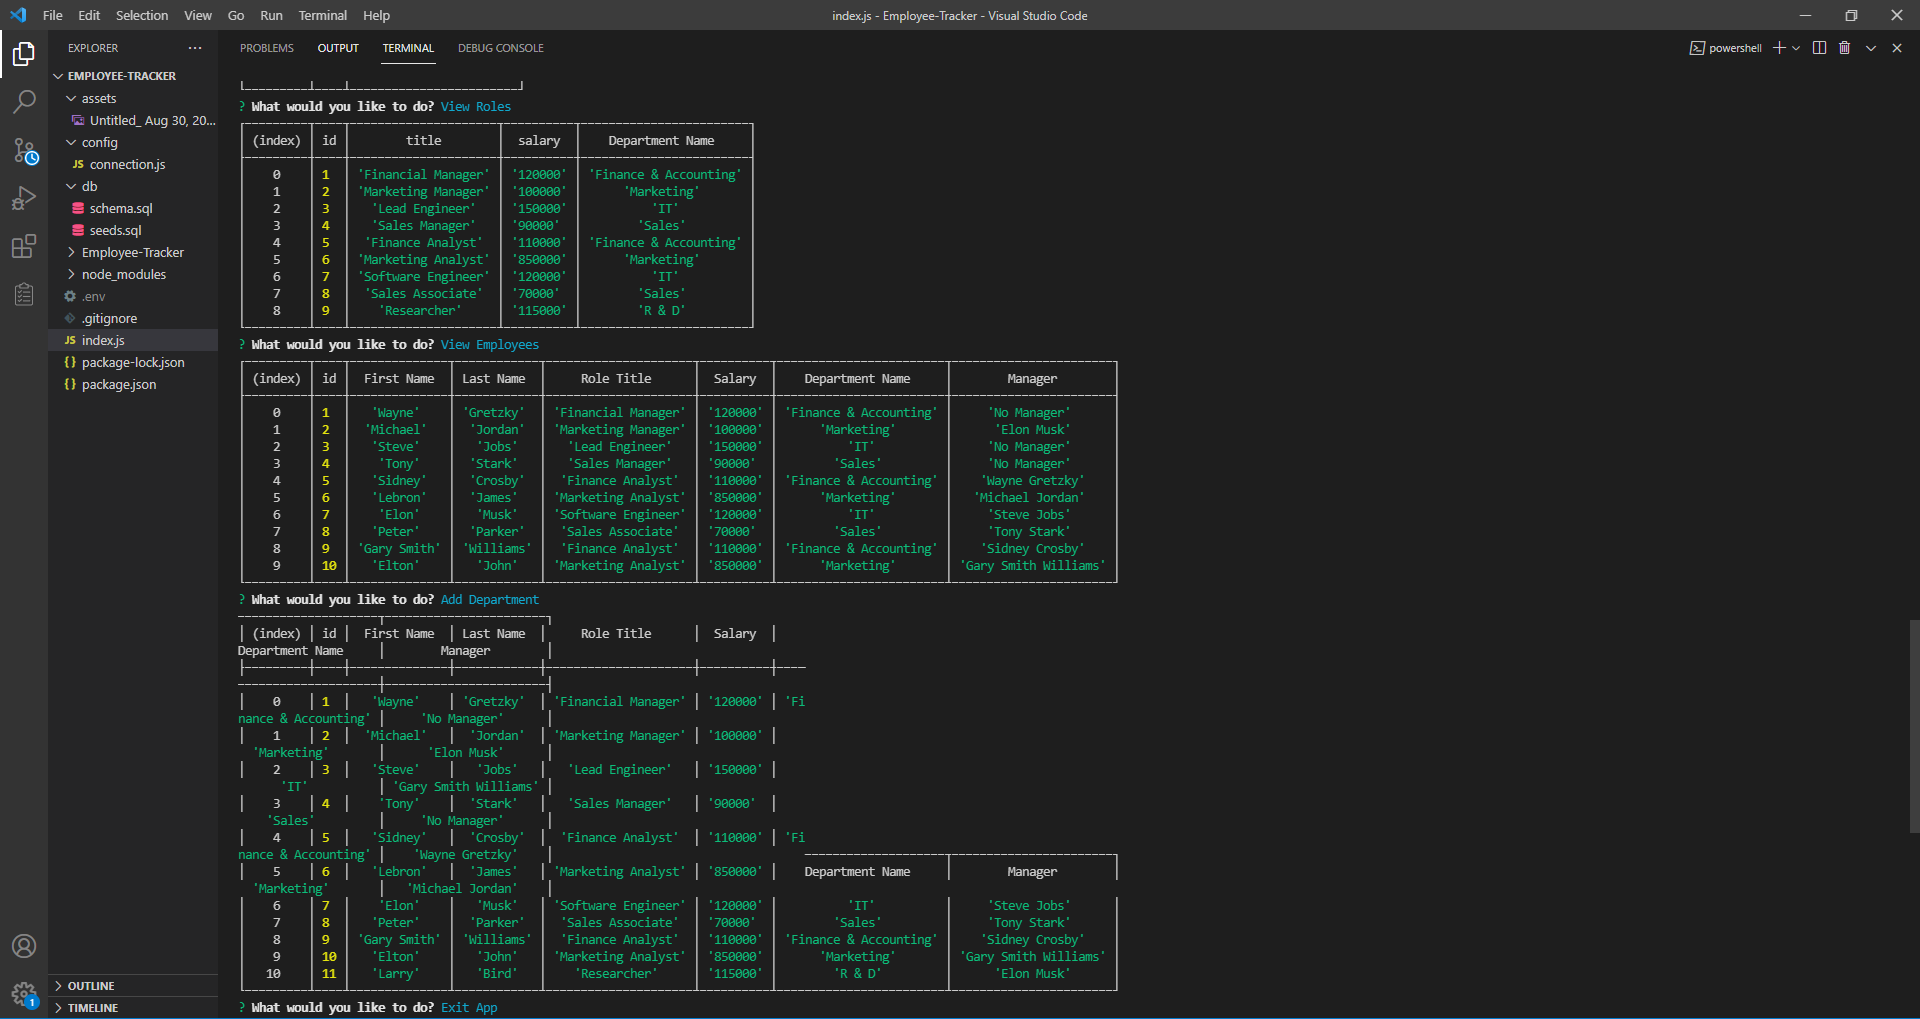1920x1019 pixels.
Task: Open the Help menu
Action: (376, 15)
